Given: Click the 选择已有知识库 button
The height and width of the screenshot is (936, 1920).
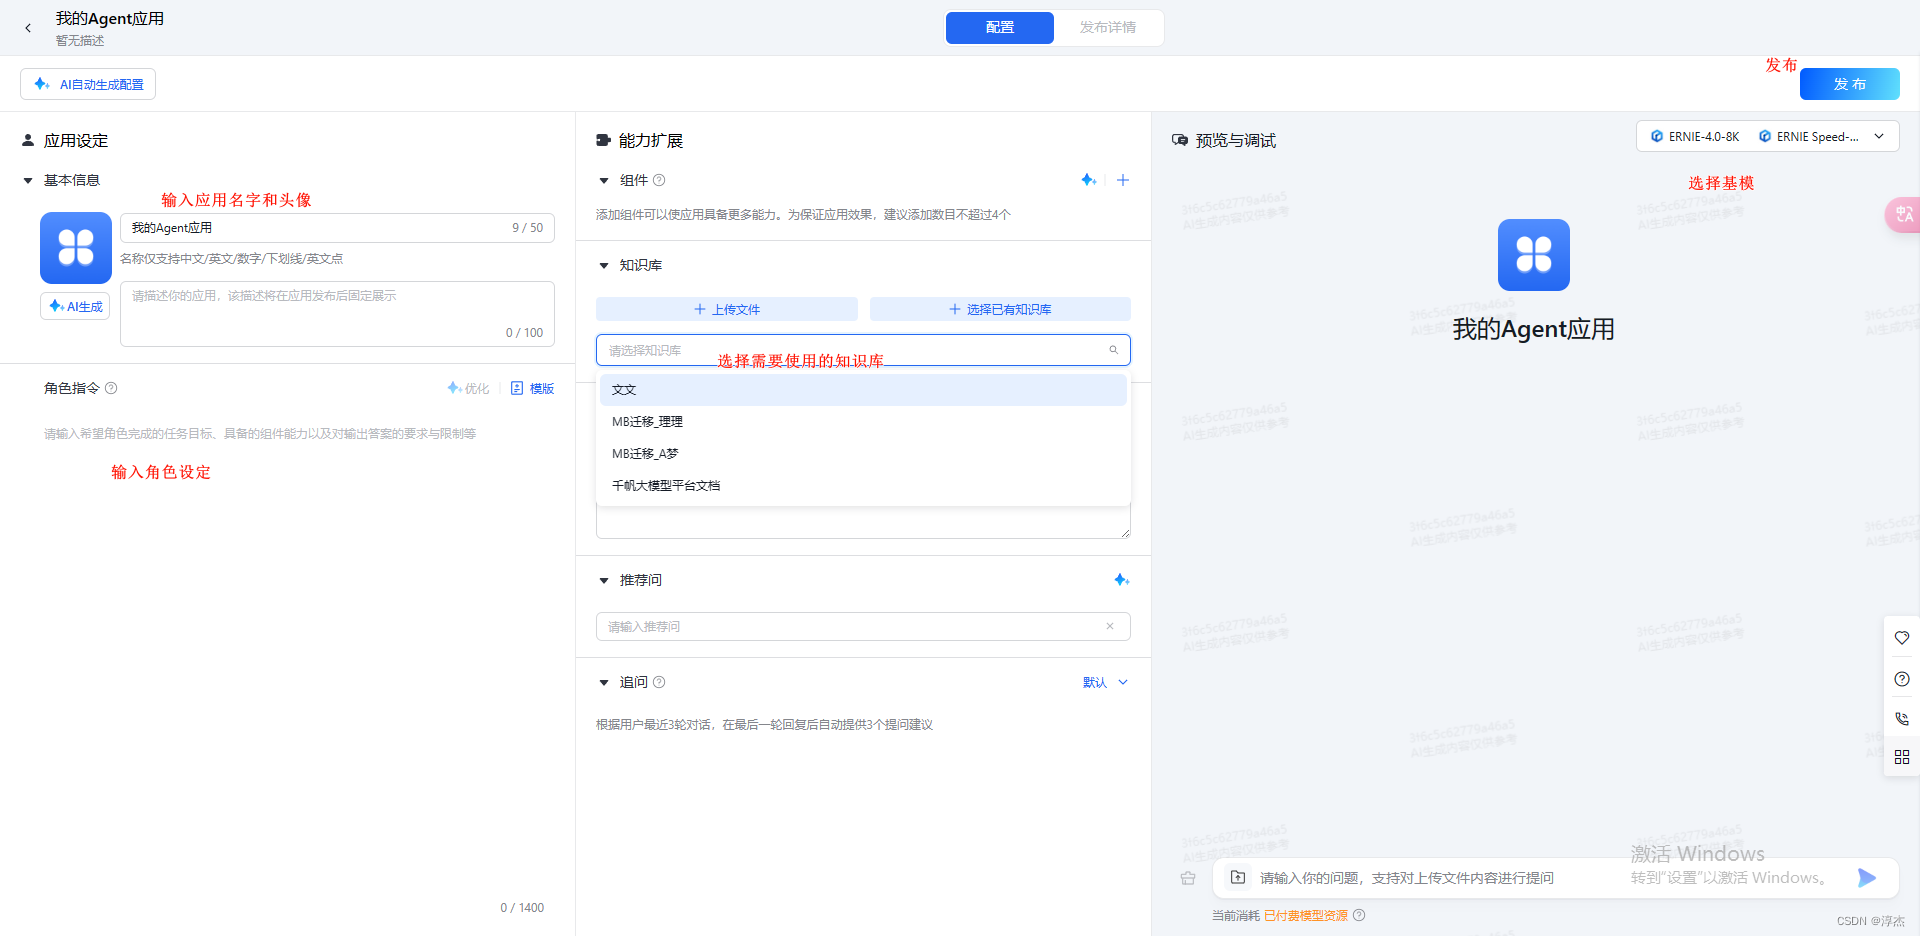Looking at the screenshot, I should pyautogui.click(x=1000, y=309).
